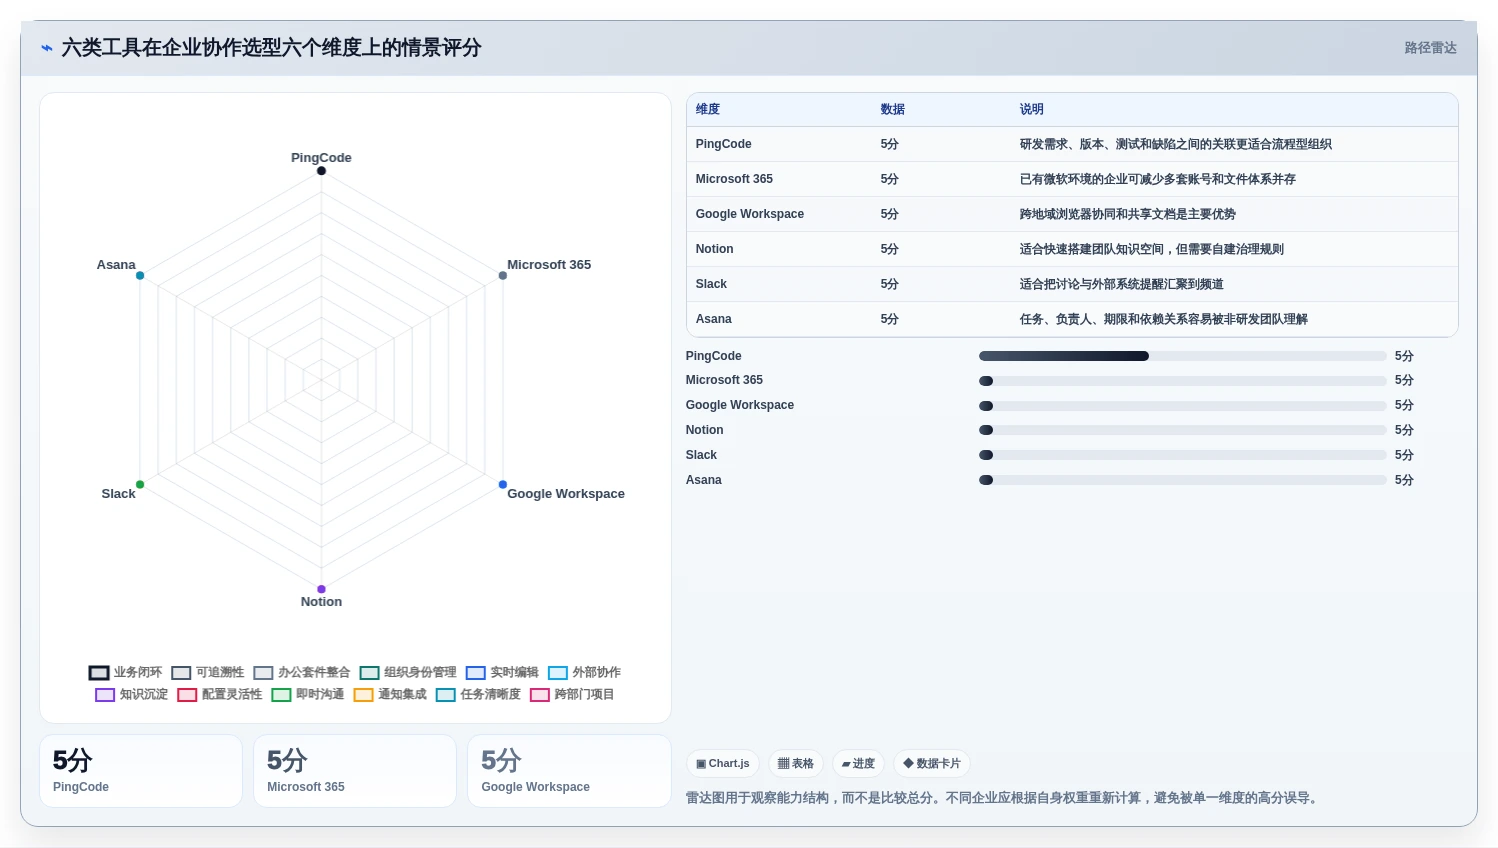Click the Notion progress bar

click(x=1183, y=431)
